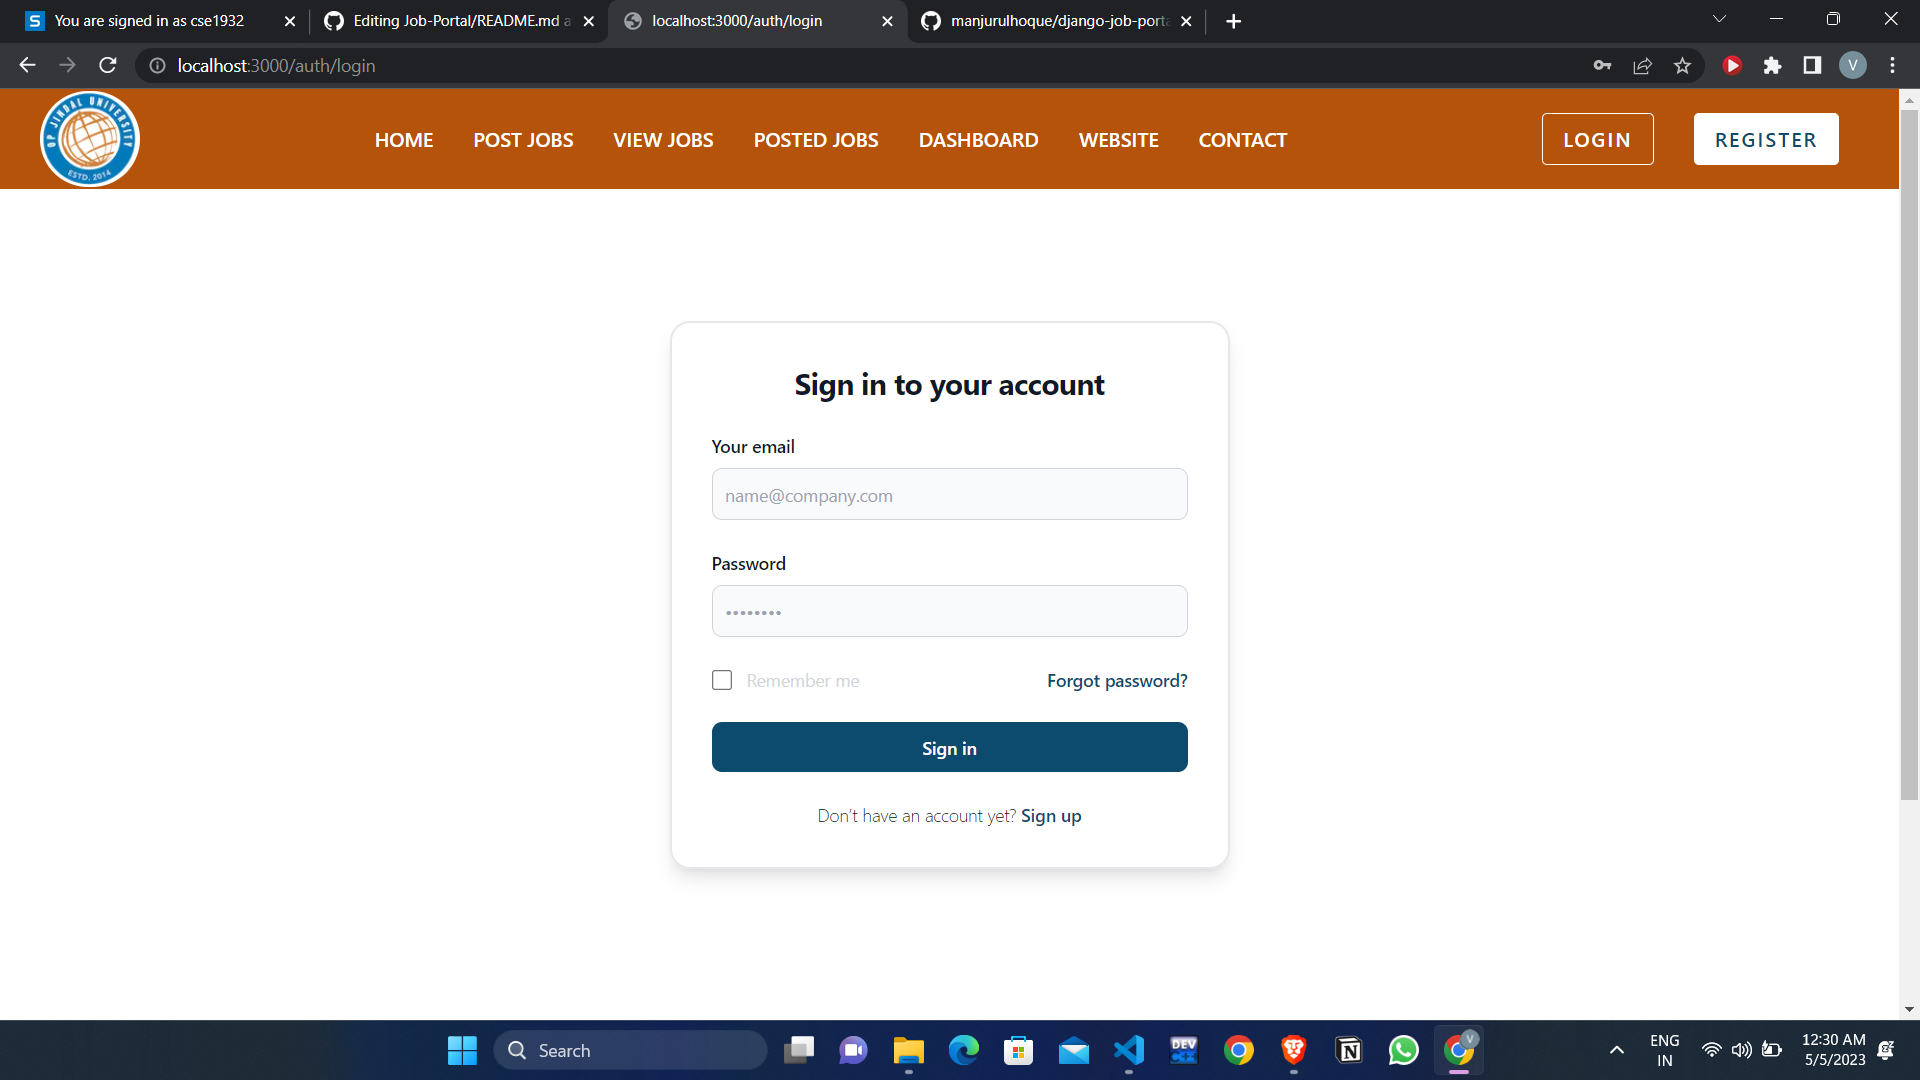Toggle the Chrome side panel icon

click(1812, 66)
